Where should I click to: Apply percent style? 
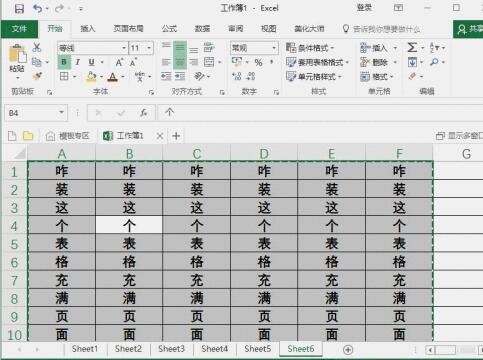click(x=258, y=62)
